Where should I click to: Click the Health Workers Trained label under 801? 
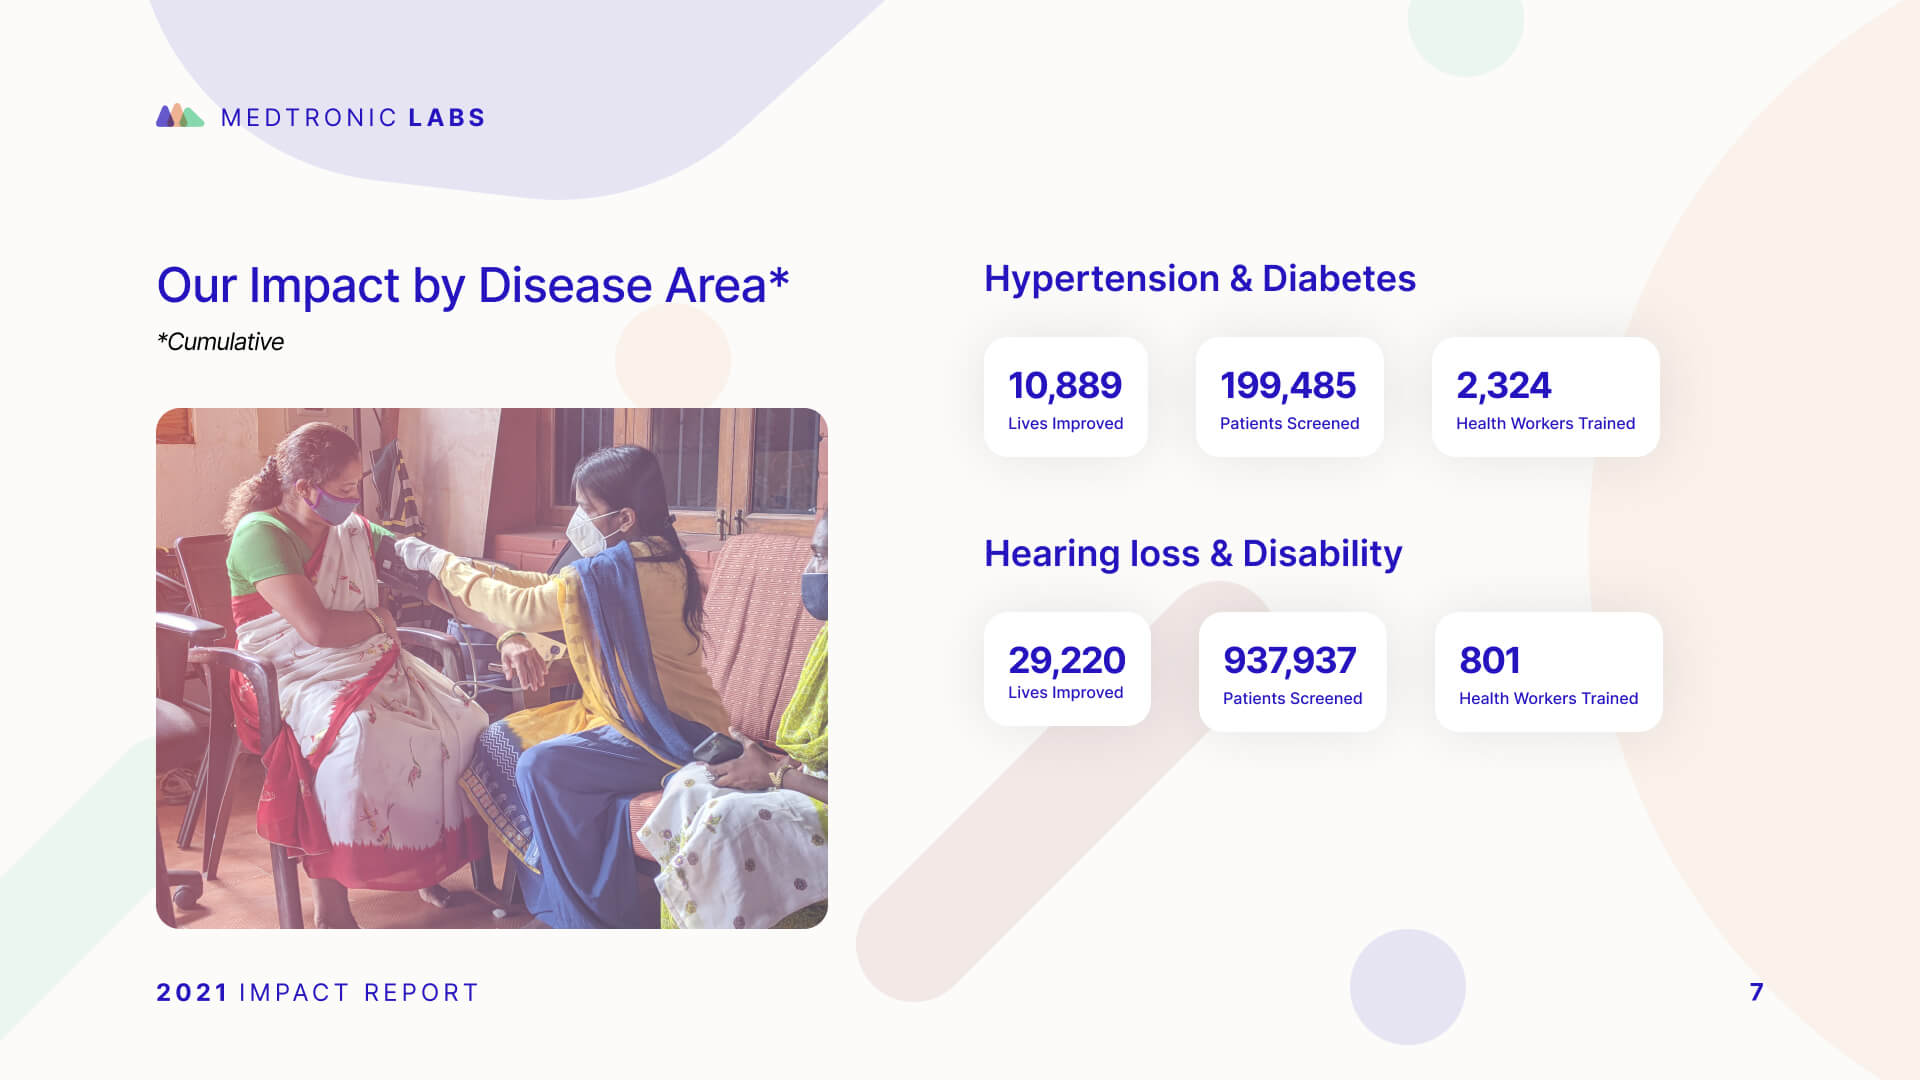(x=1548, y=698)
